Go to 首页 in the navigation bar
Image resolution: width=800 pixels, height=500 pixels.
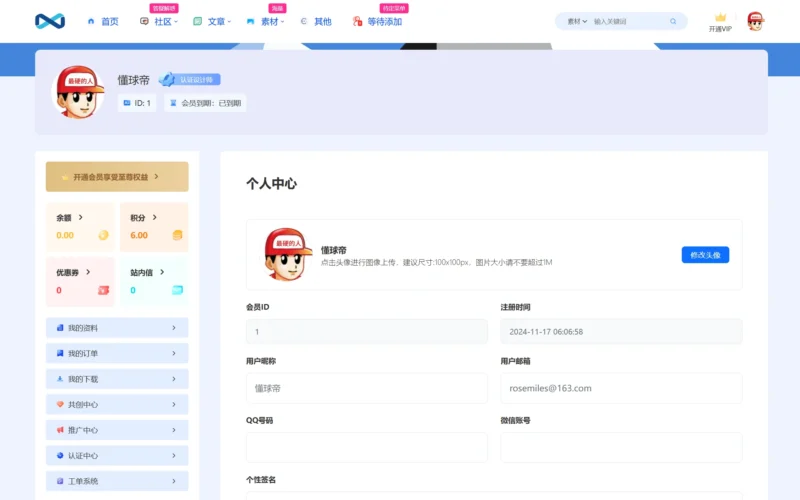tap(103, 21)
